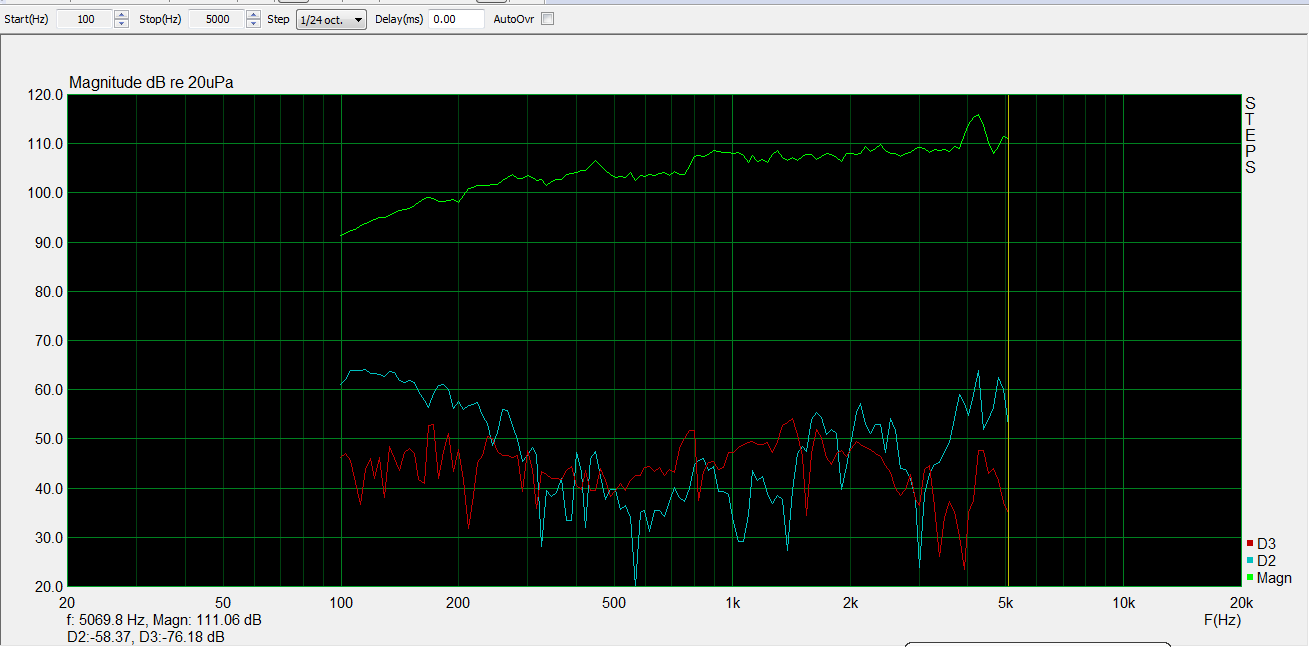
Task: Click the Delay(ms) label
Action: 399,19
